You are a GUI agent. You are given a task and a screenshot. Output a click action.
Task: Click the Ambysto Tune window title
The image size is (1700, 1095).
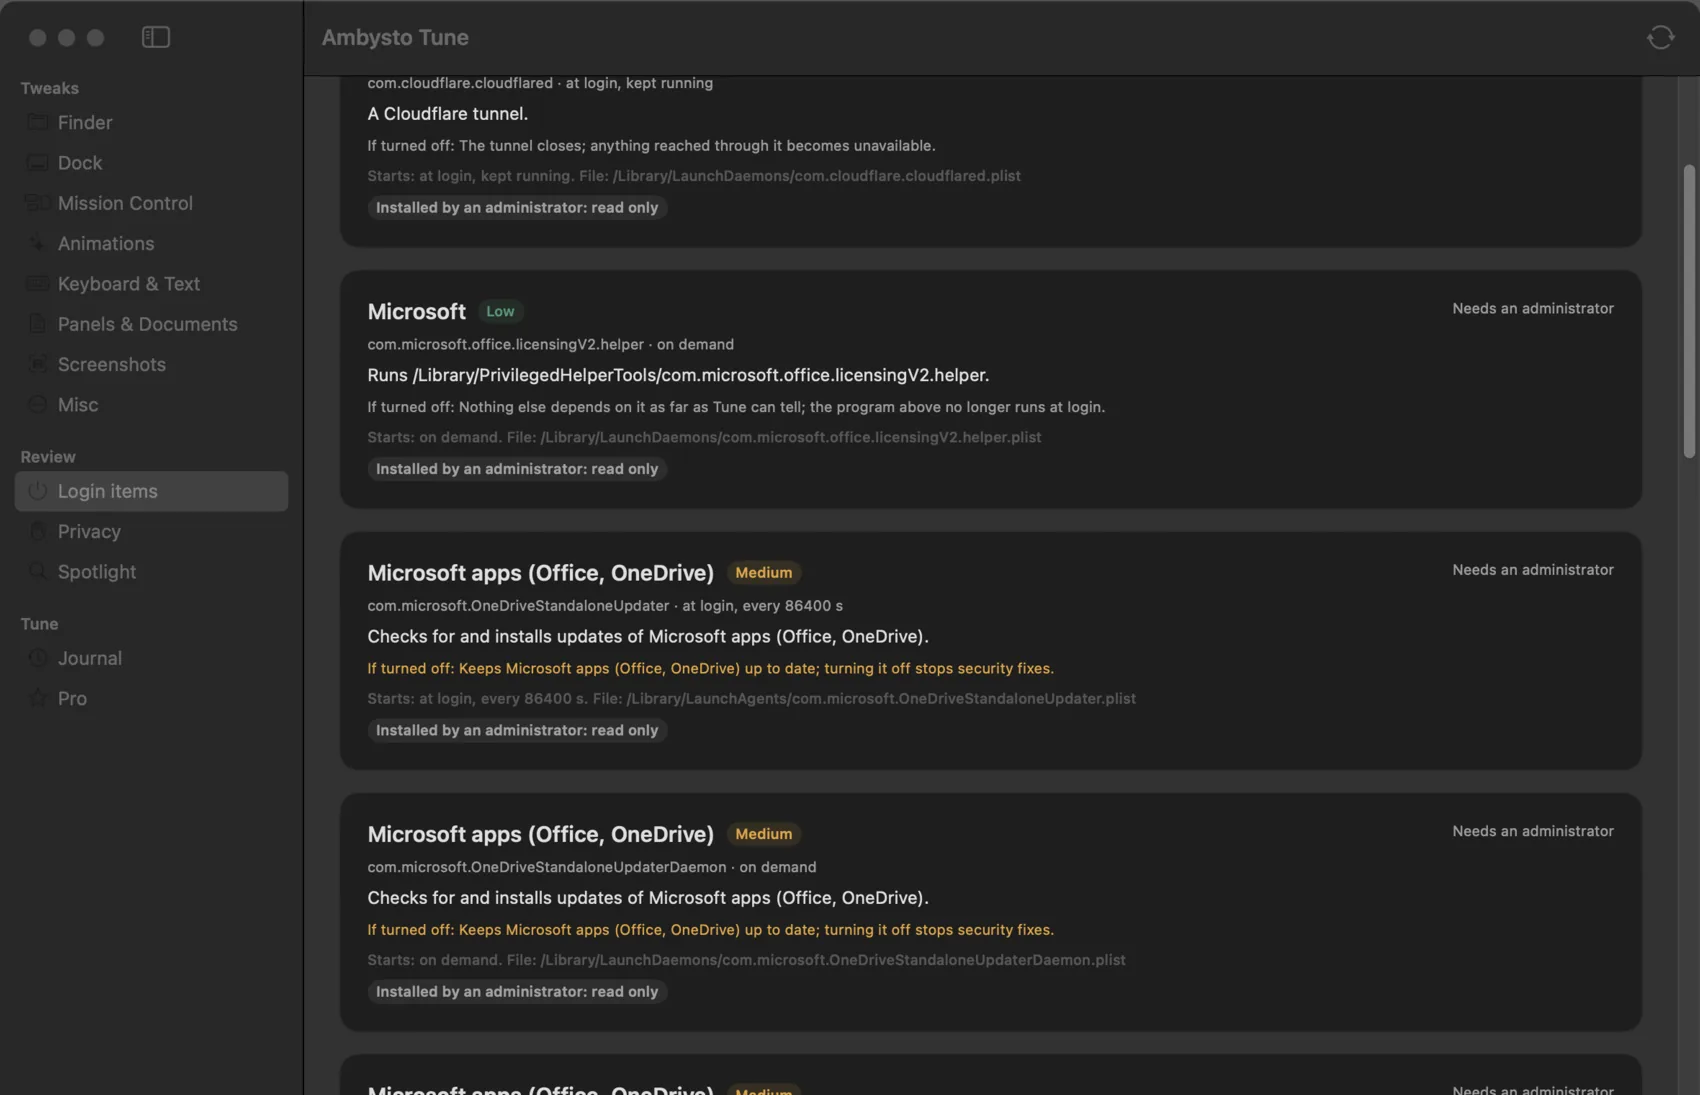(x=395, y=37)
